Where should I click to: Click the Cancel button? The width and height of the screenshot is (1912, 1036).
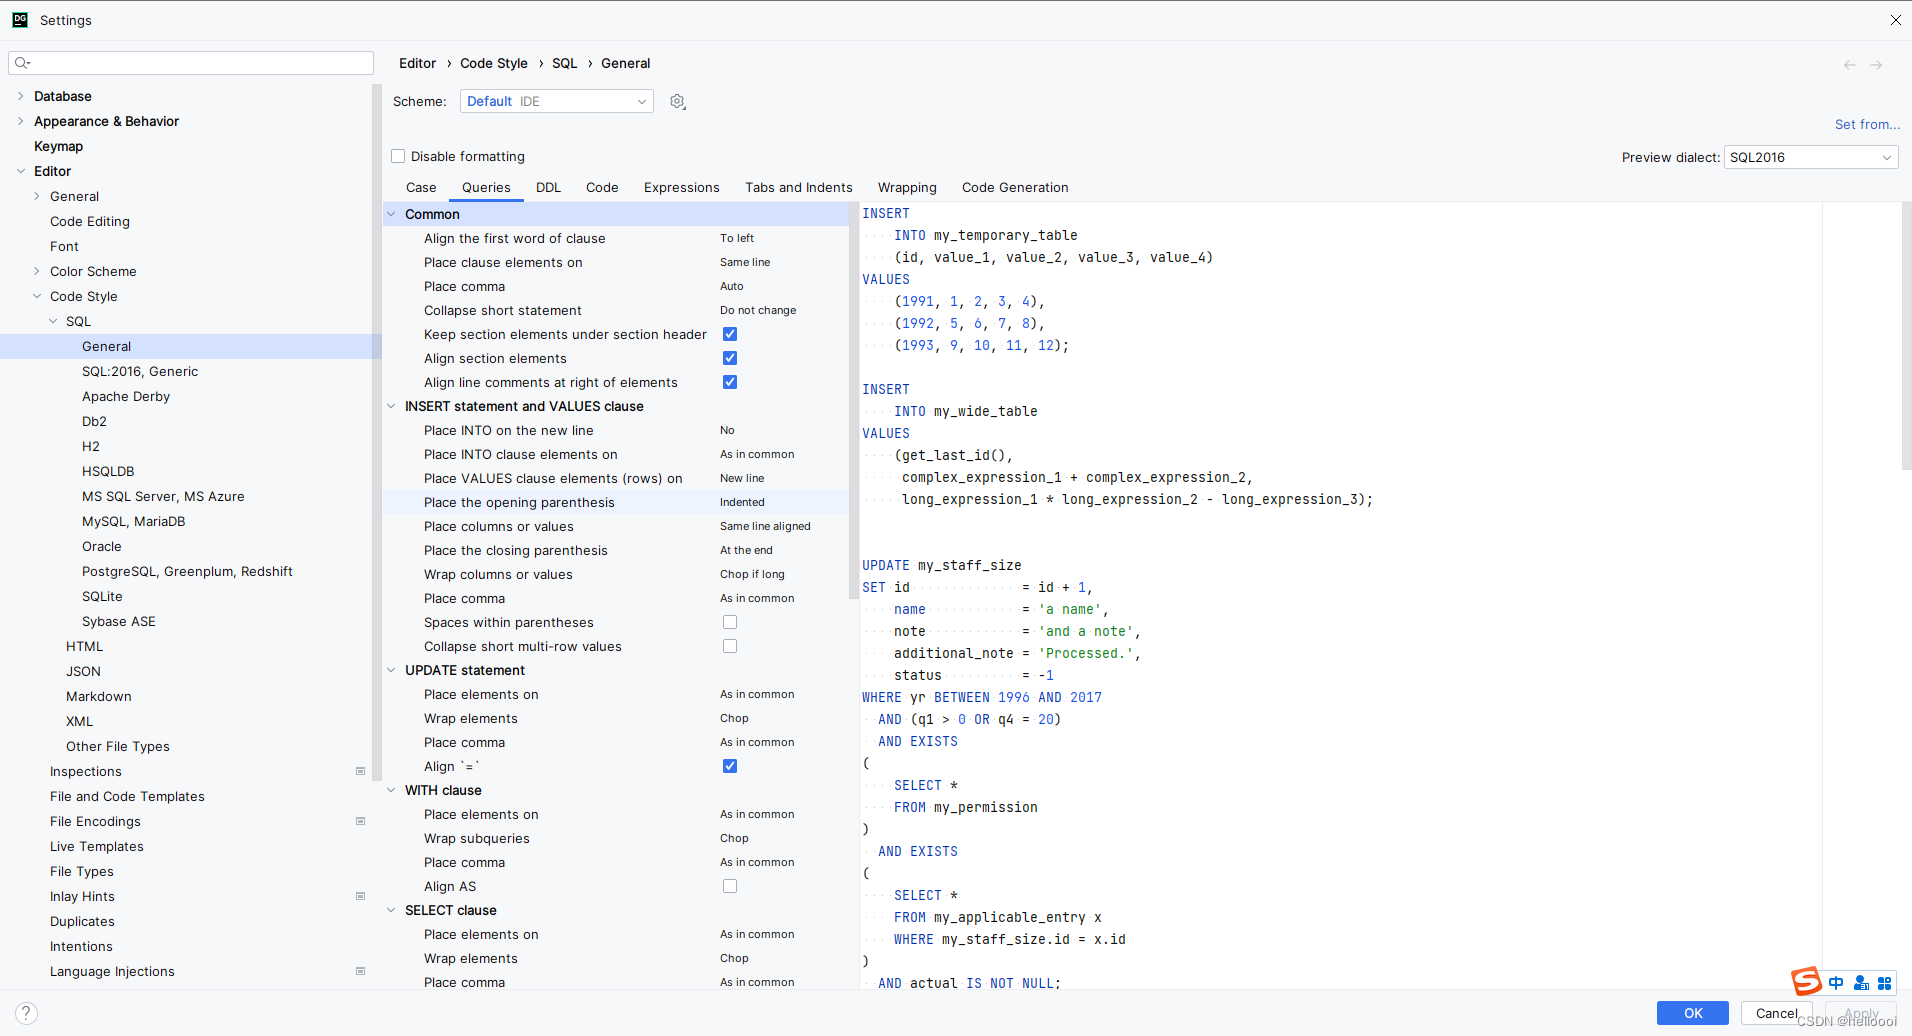pos(1776,1013)
